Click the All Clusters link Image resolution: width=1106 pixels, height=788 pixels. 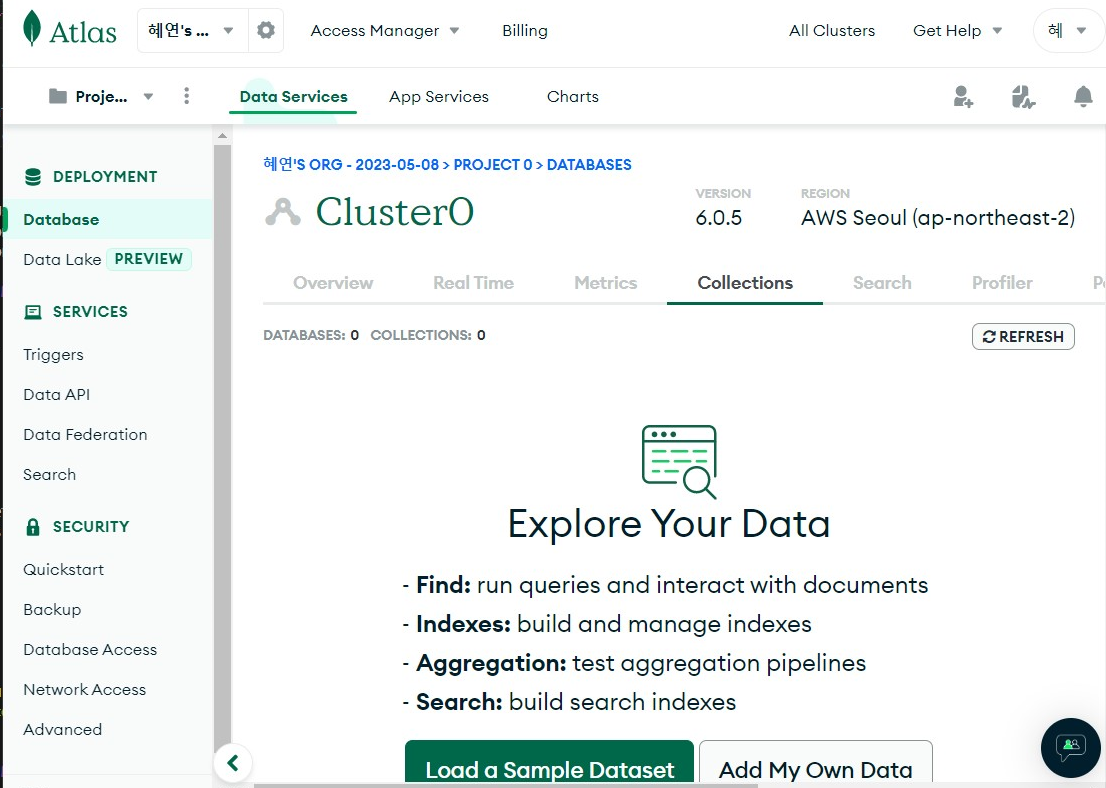pos(832,30)
